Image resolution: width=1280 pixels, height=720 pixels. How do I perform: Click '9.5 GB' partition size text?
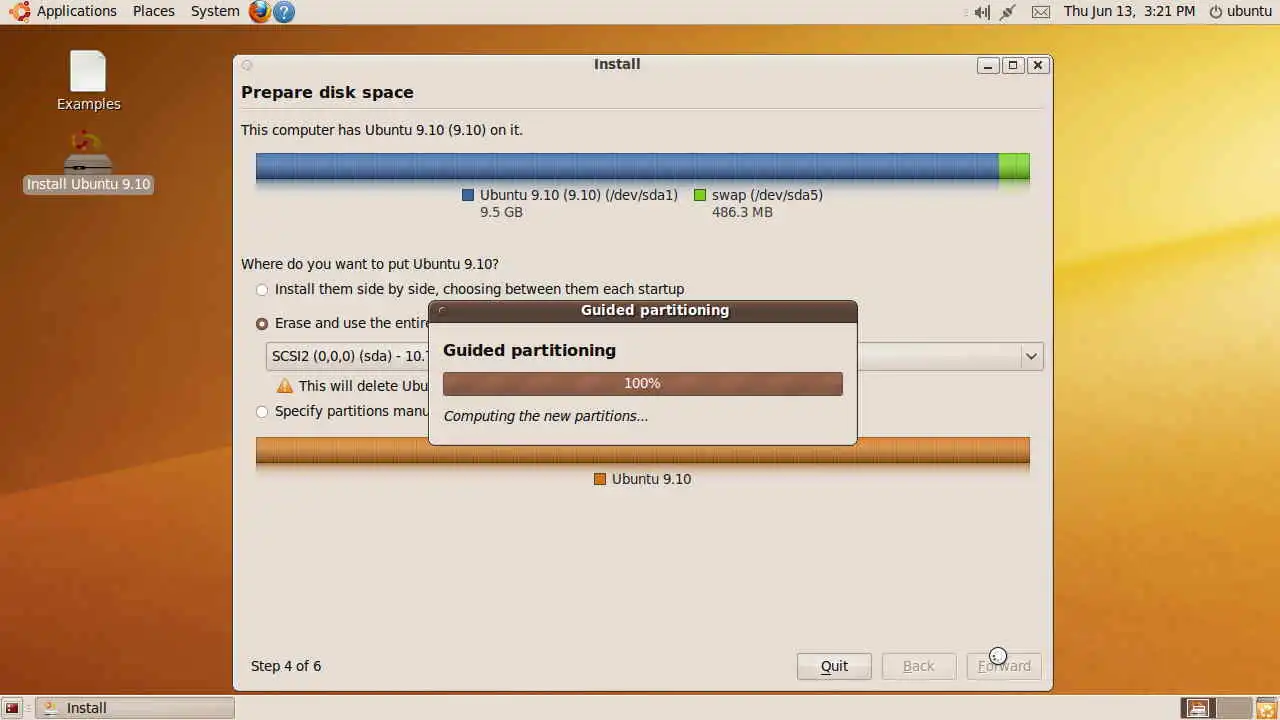coord(502,213)
